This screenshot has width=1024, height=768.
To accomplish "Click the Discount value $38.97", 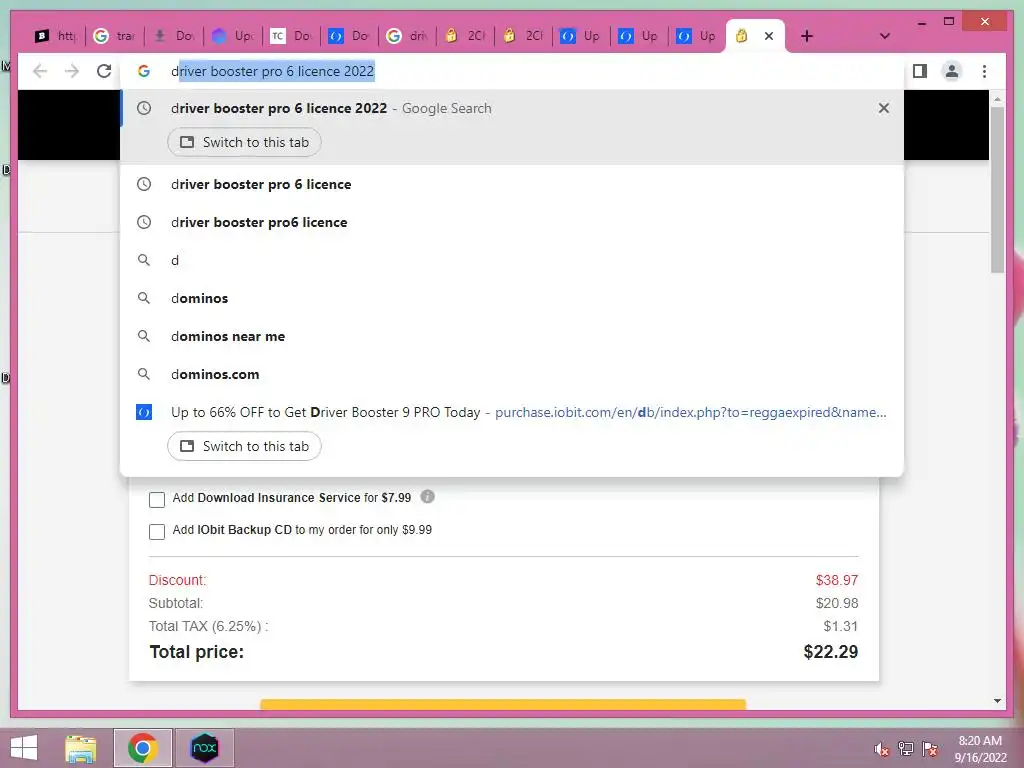I will pos(837,580).
